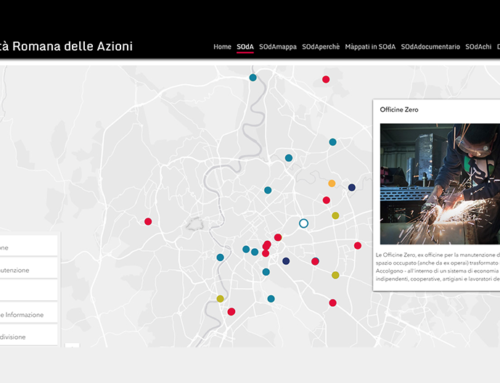Open the SOdAperchè page

click(x=321, y=47)
